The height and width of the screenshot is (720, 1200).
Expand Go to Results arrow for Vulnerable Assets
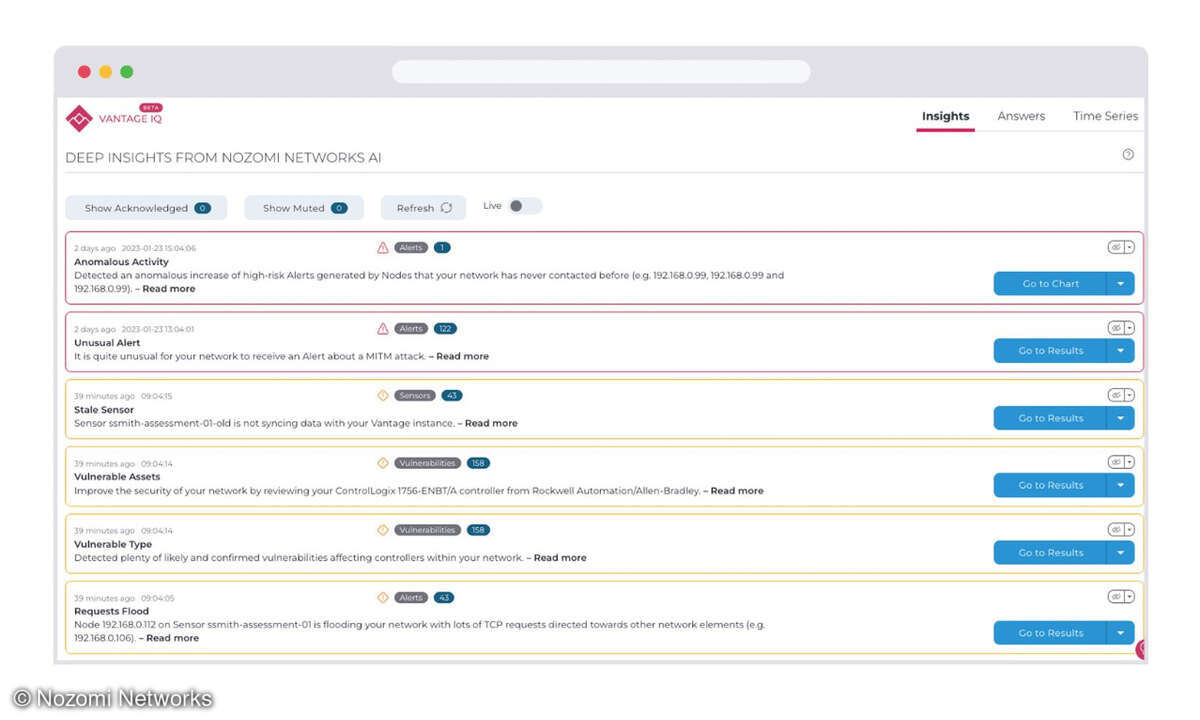(x=1121, y=485)
